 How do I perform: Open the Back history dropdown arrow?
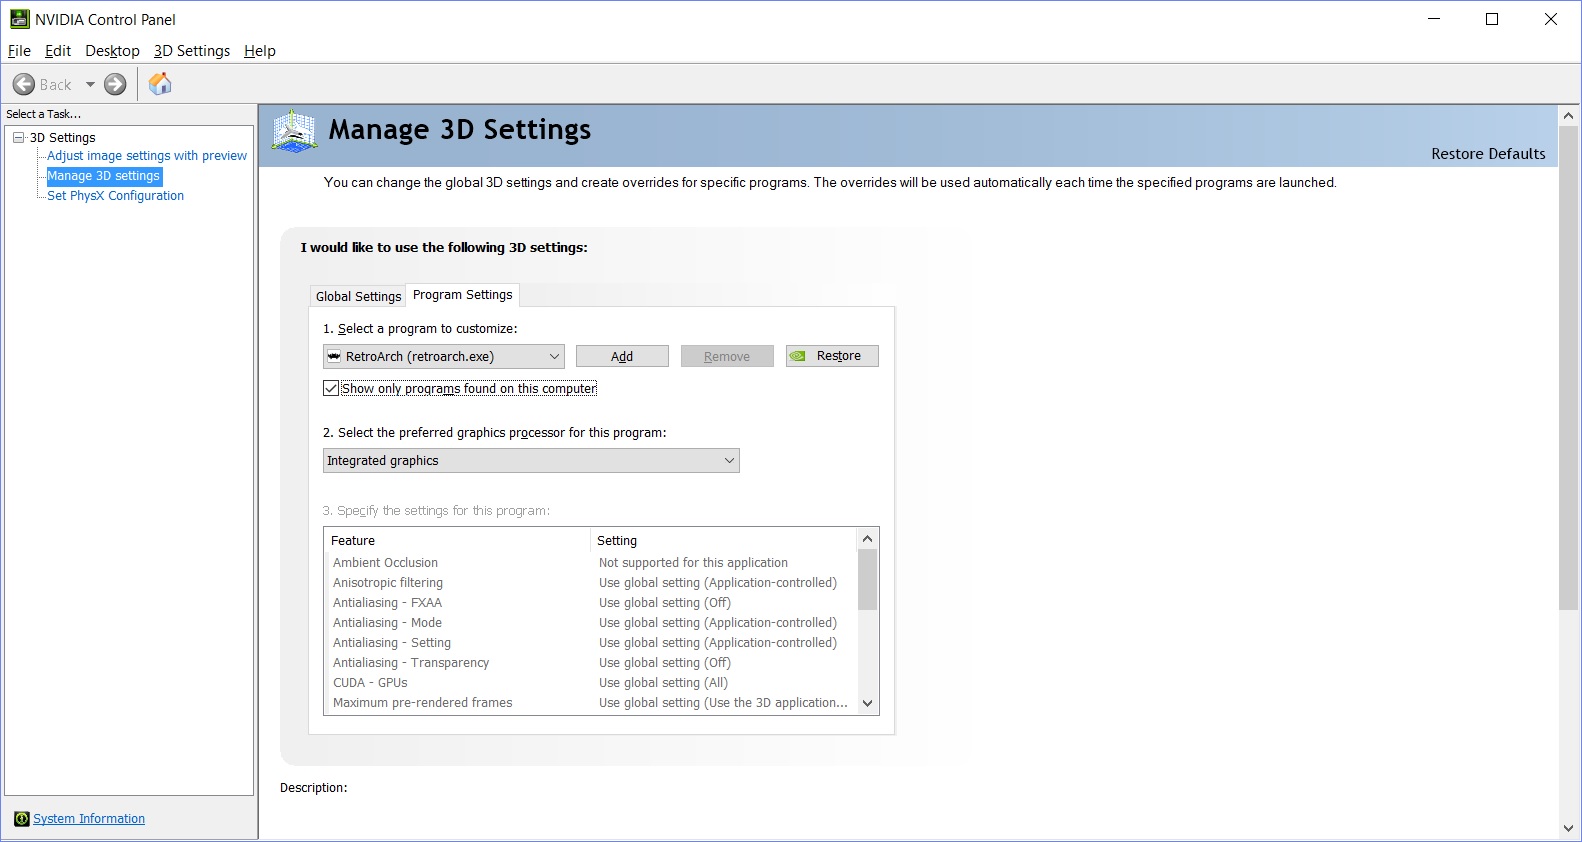(x=90, y=85)
